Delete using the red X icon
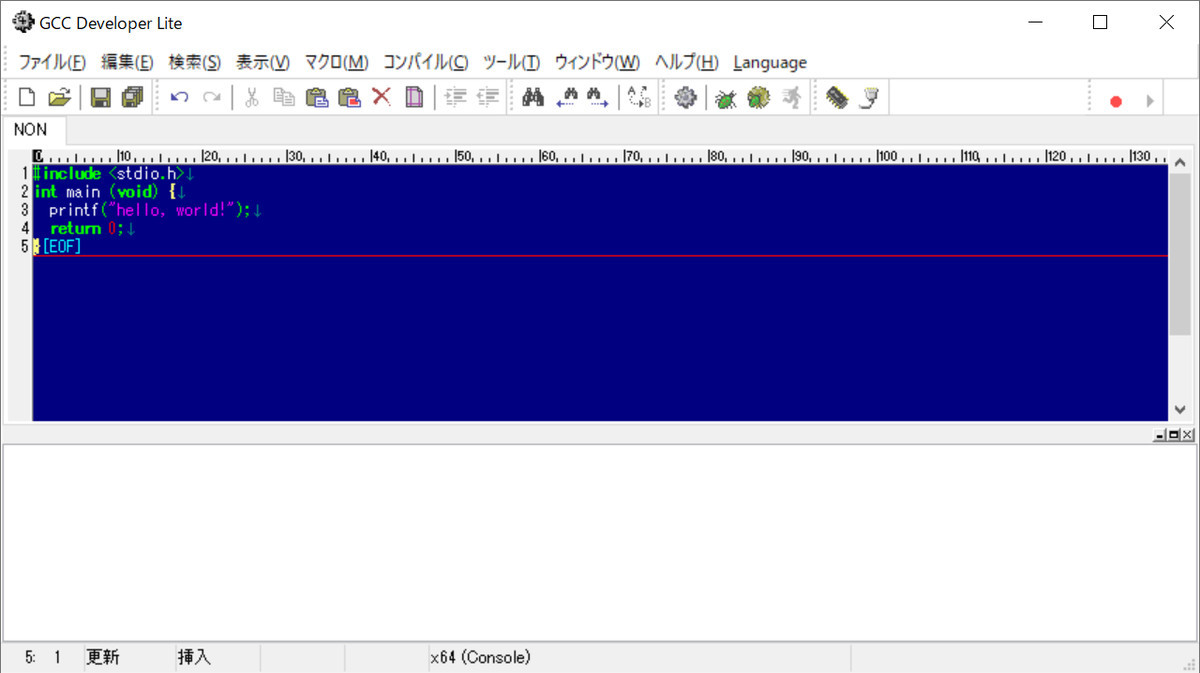 [x=381, y=97]
